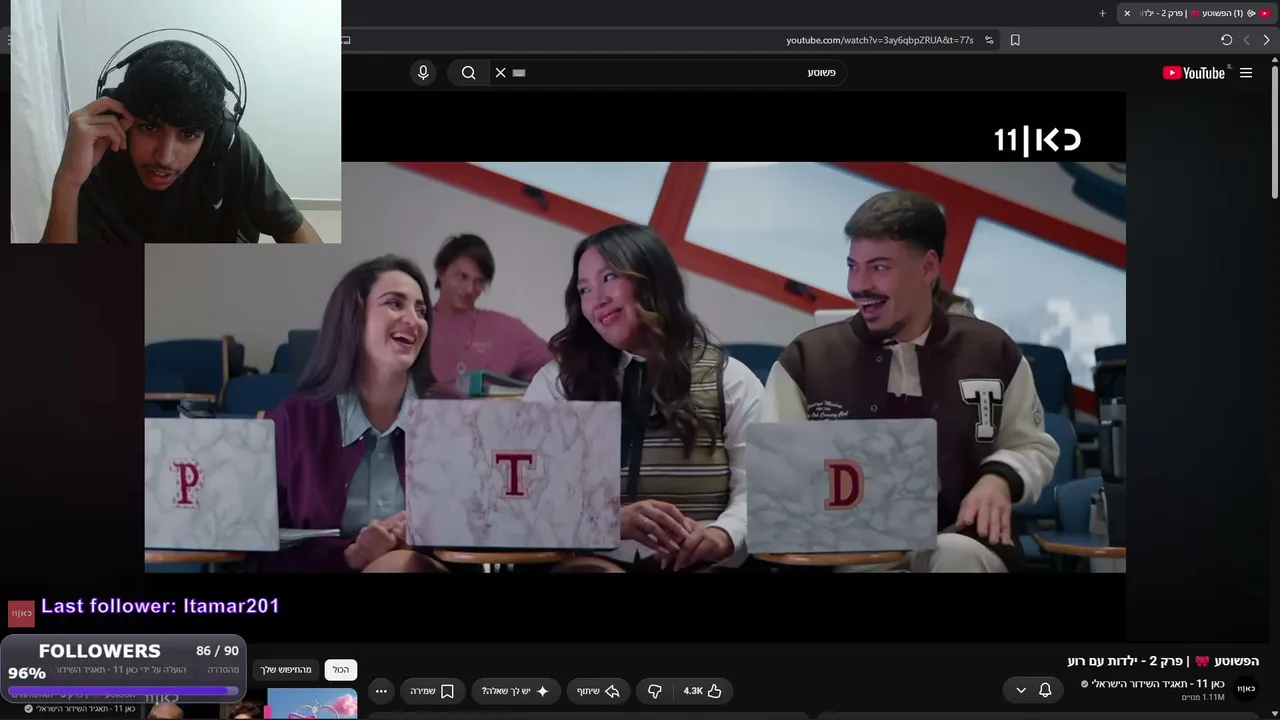The image size is (1280, 720).
Task: Clear the search box with the X
Action: coord(501,72)
